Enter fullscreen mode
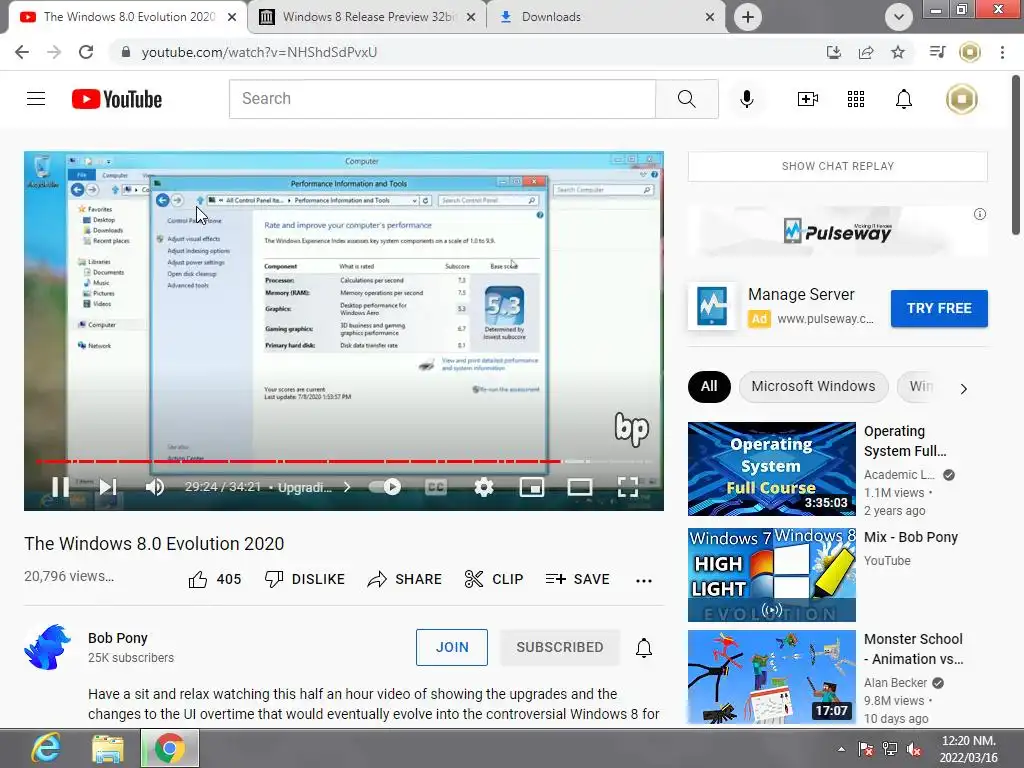This screenshot has width=1024, height=768. [628, 487]
